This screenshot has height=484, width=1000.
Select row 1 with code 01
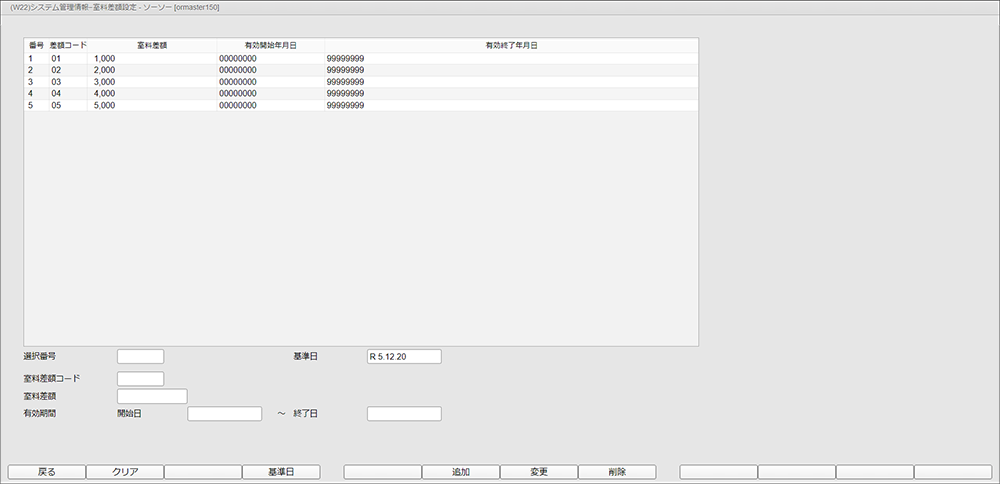[x=57, y=59]
